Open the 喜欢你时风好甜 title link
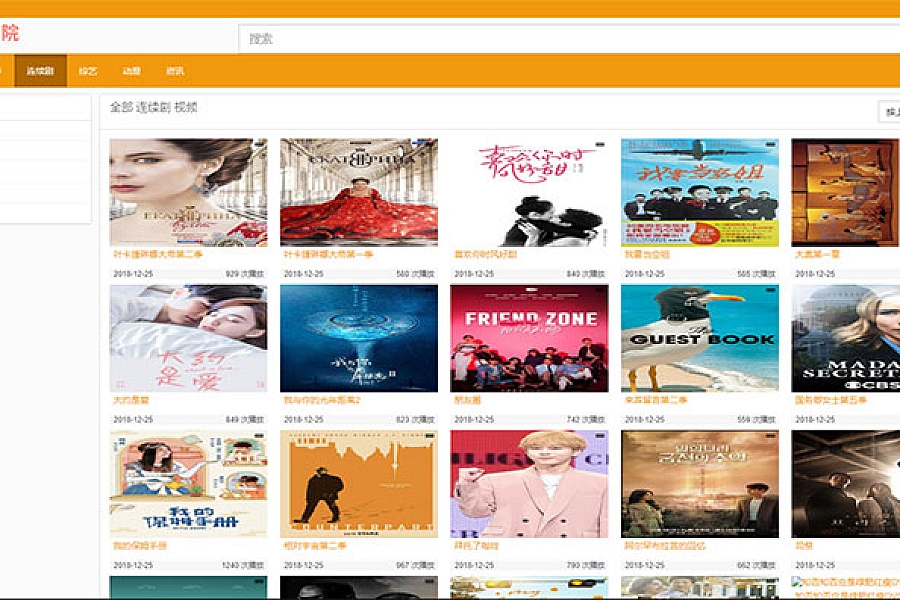 coord(486,254)
